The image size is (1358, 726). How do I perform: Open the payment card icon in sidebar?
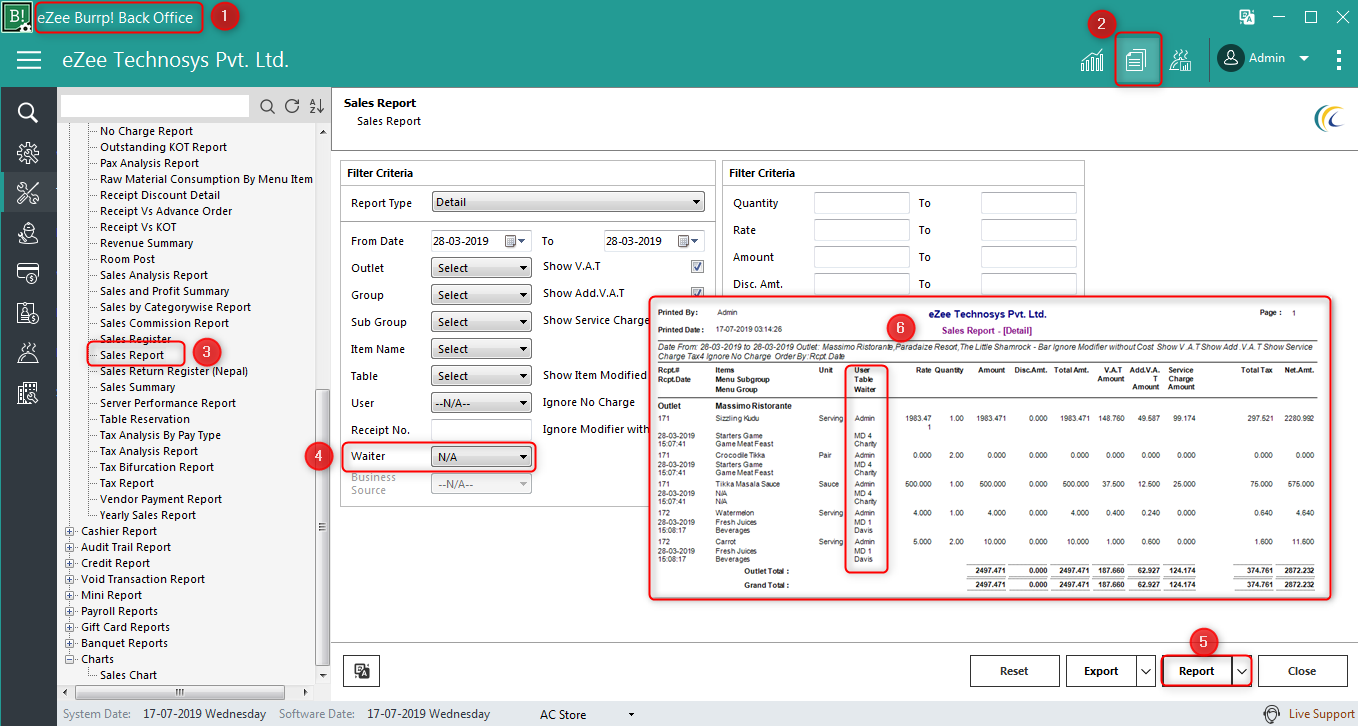(x=28, y=272)
